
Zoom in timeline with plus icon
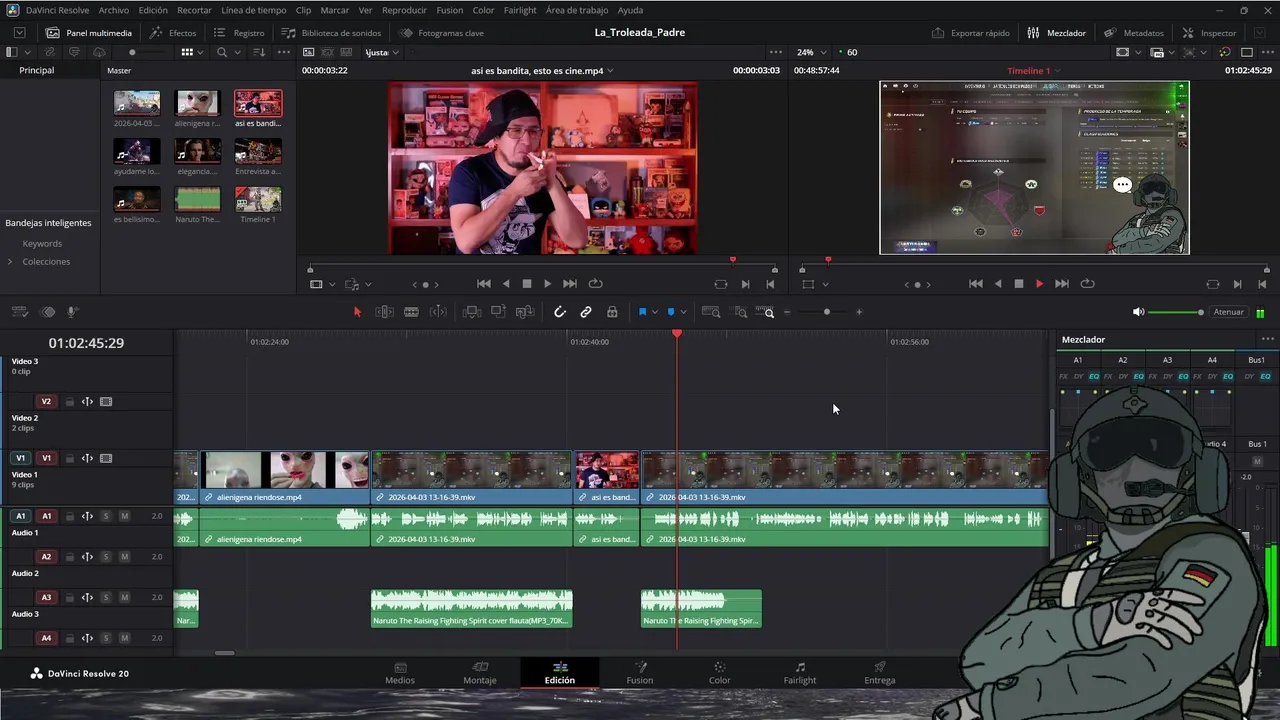click(859, 312)
